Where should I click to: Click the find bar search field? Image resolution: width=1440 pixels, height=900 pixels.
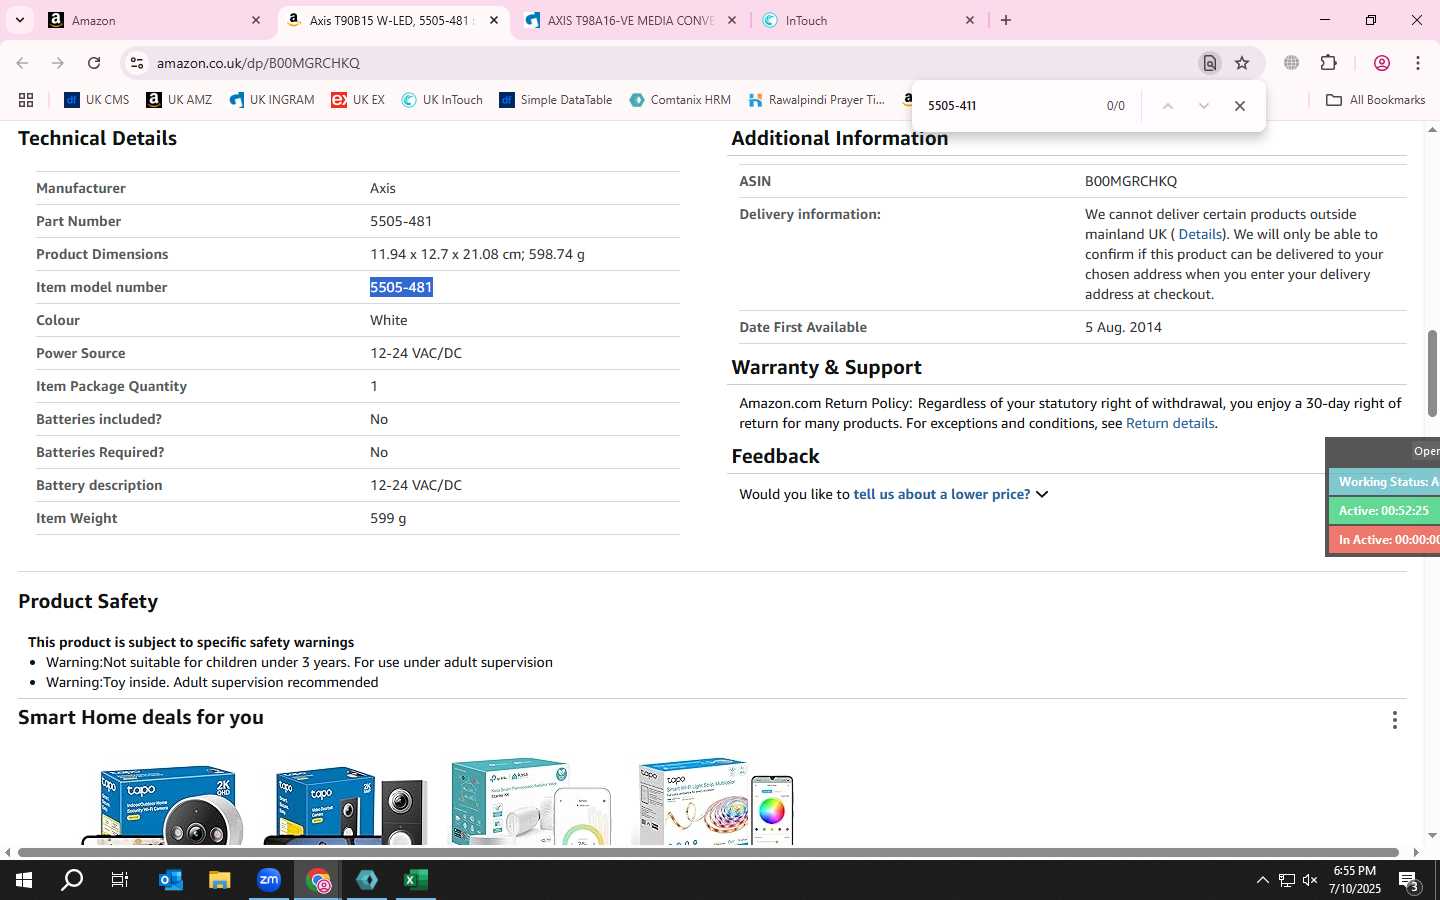(1008, 106)
